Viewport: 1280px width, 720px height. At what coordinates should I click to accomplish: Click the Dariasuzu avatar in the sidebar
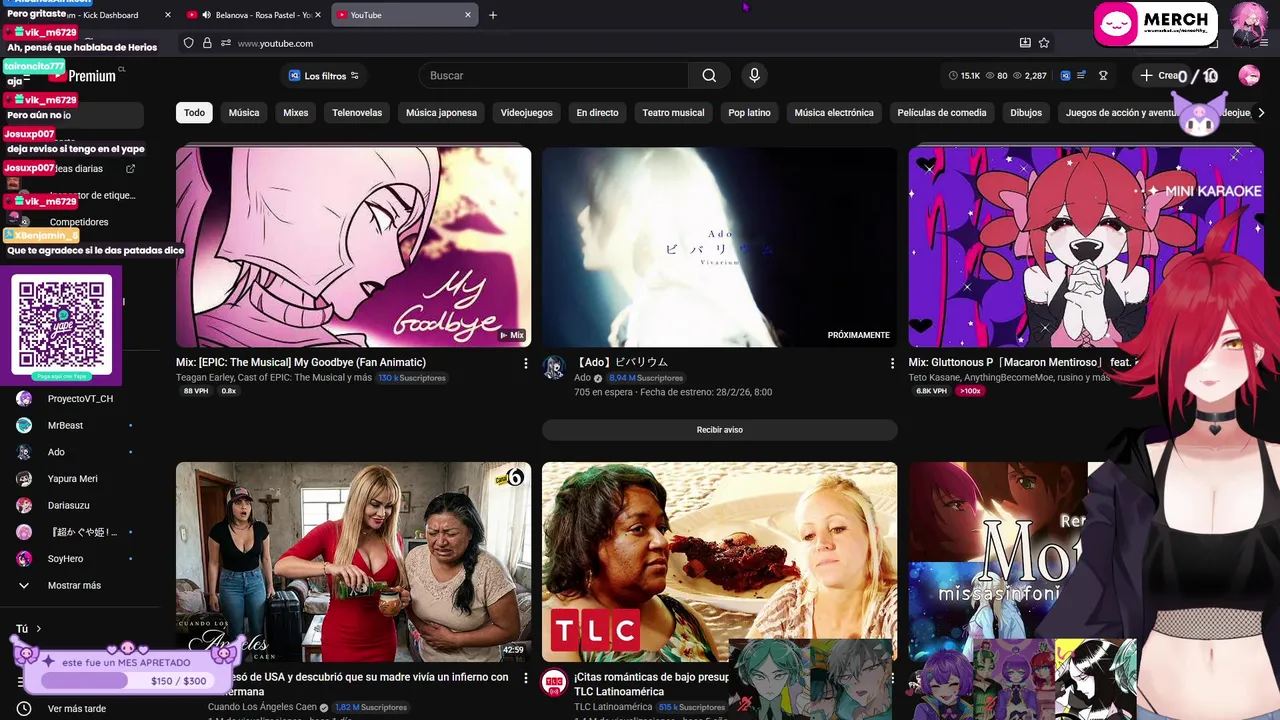[24, 505]
